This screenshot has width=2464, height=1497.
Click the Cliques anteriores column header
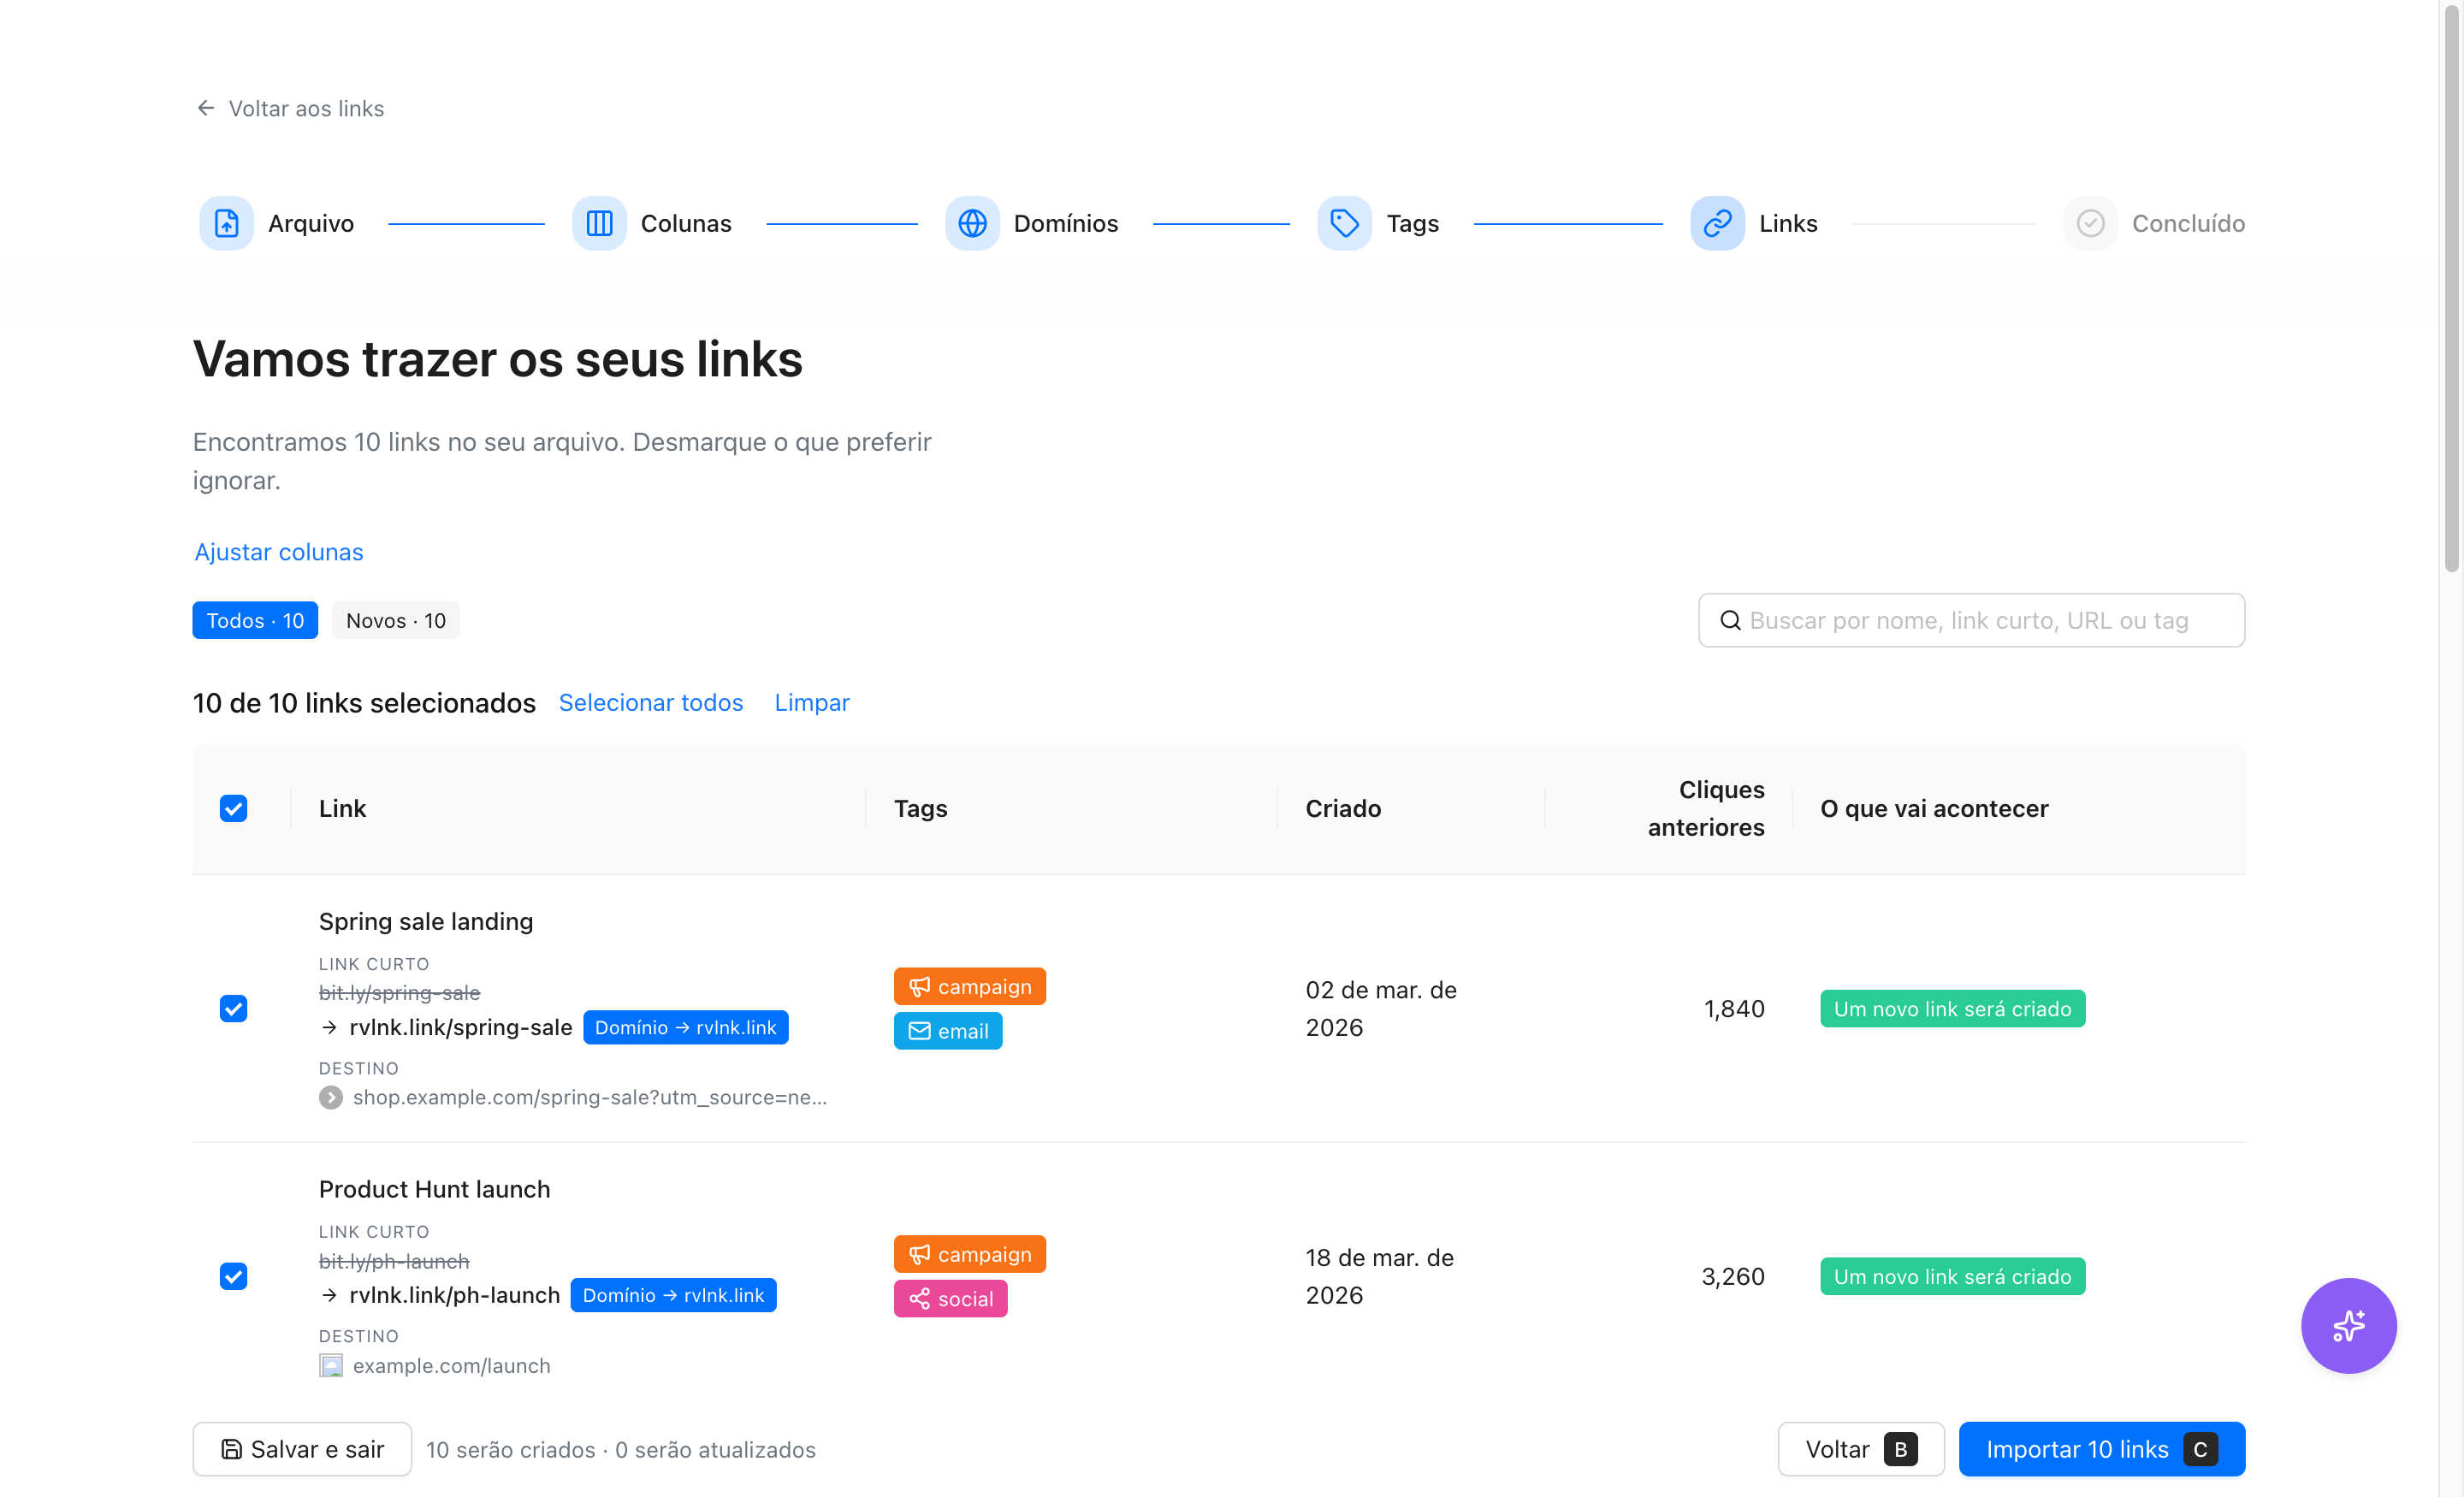(x=1706, y=808)
